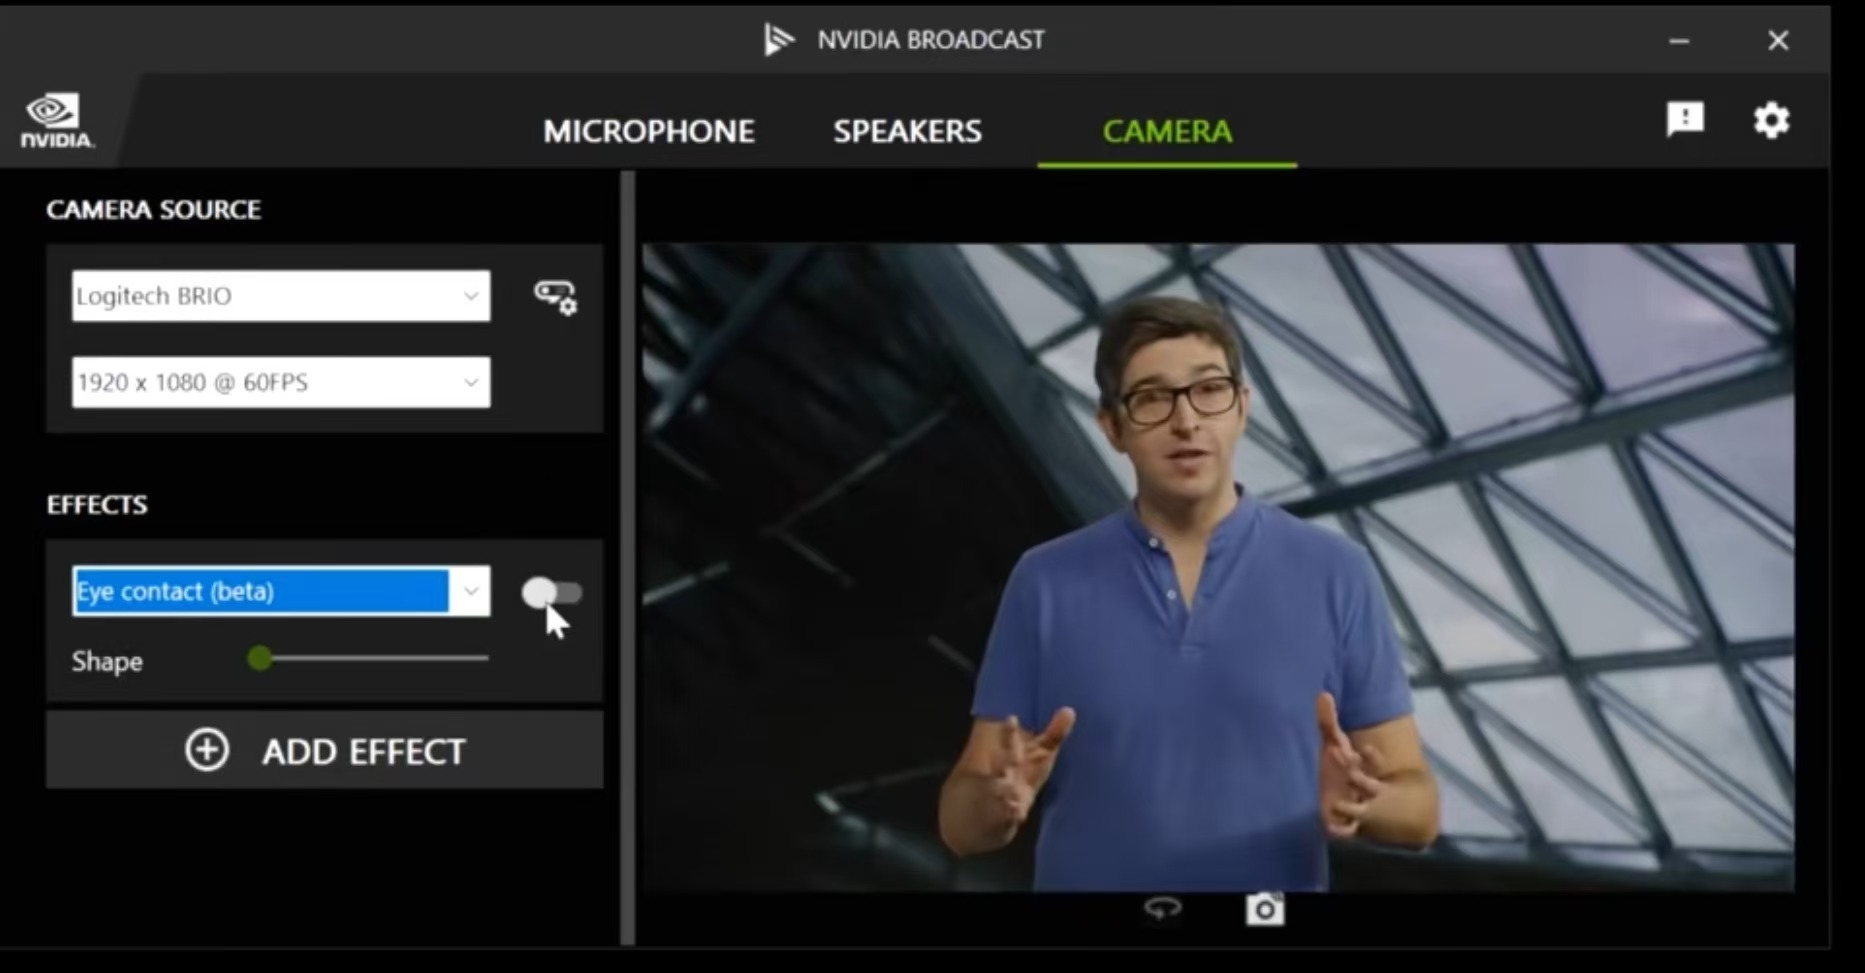Take a snapshot with the camera icon

[x=1264, y=909]
